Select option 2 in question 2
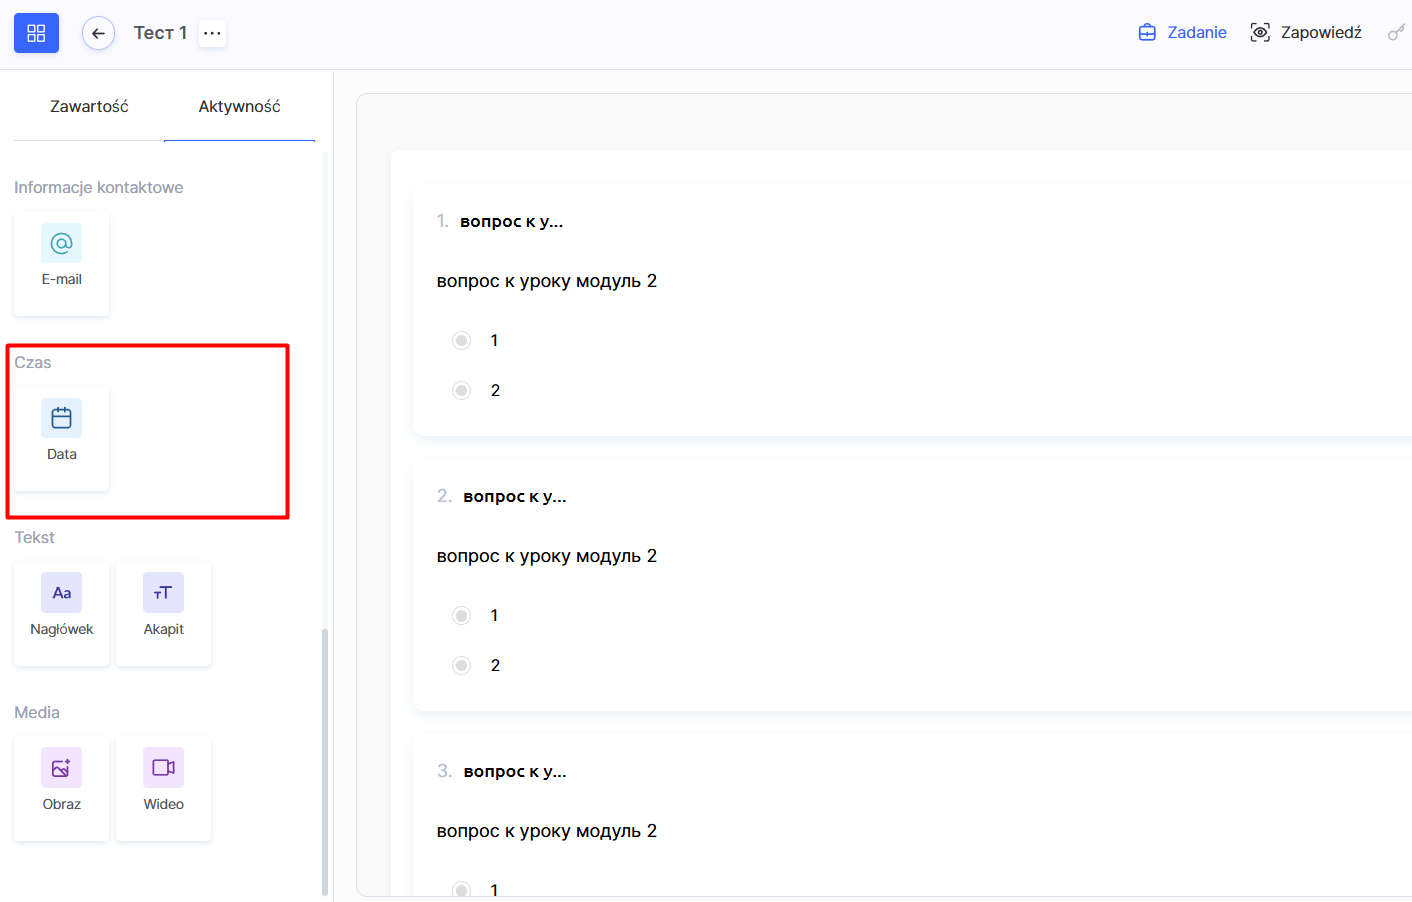1412x902 pixels. 461,665
